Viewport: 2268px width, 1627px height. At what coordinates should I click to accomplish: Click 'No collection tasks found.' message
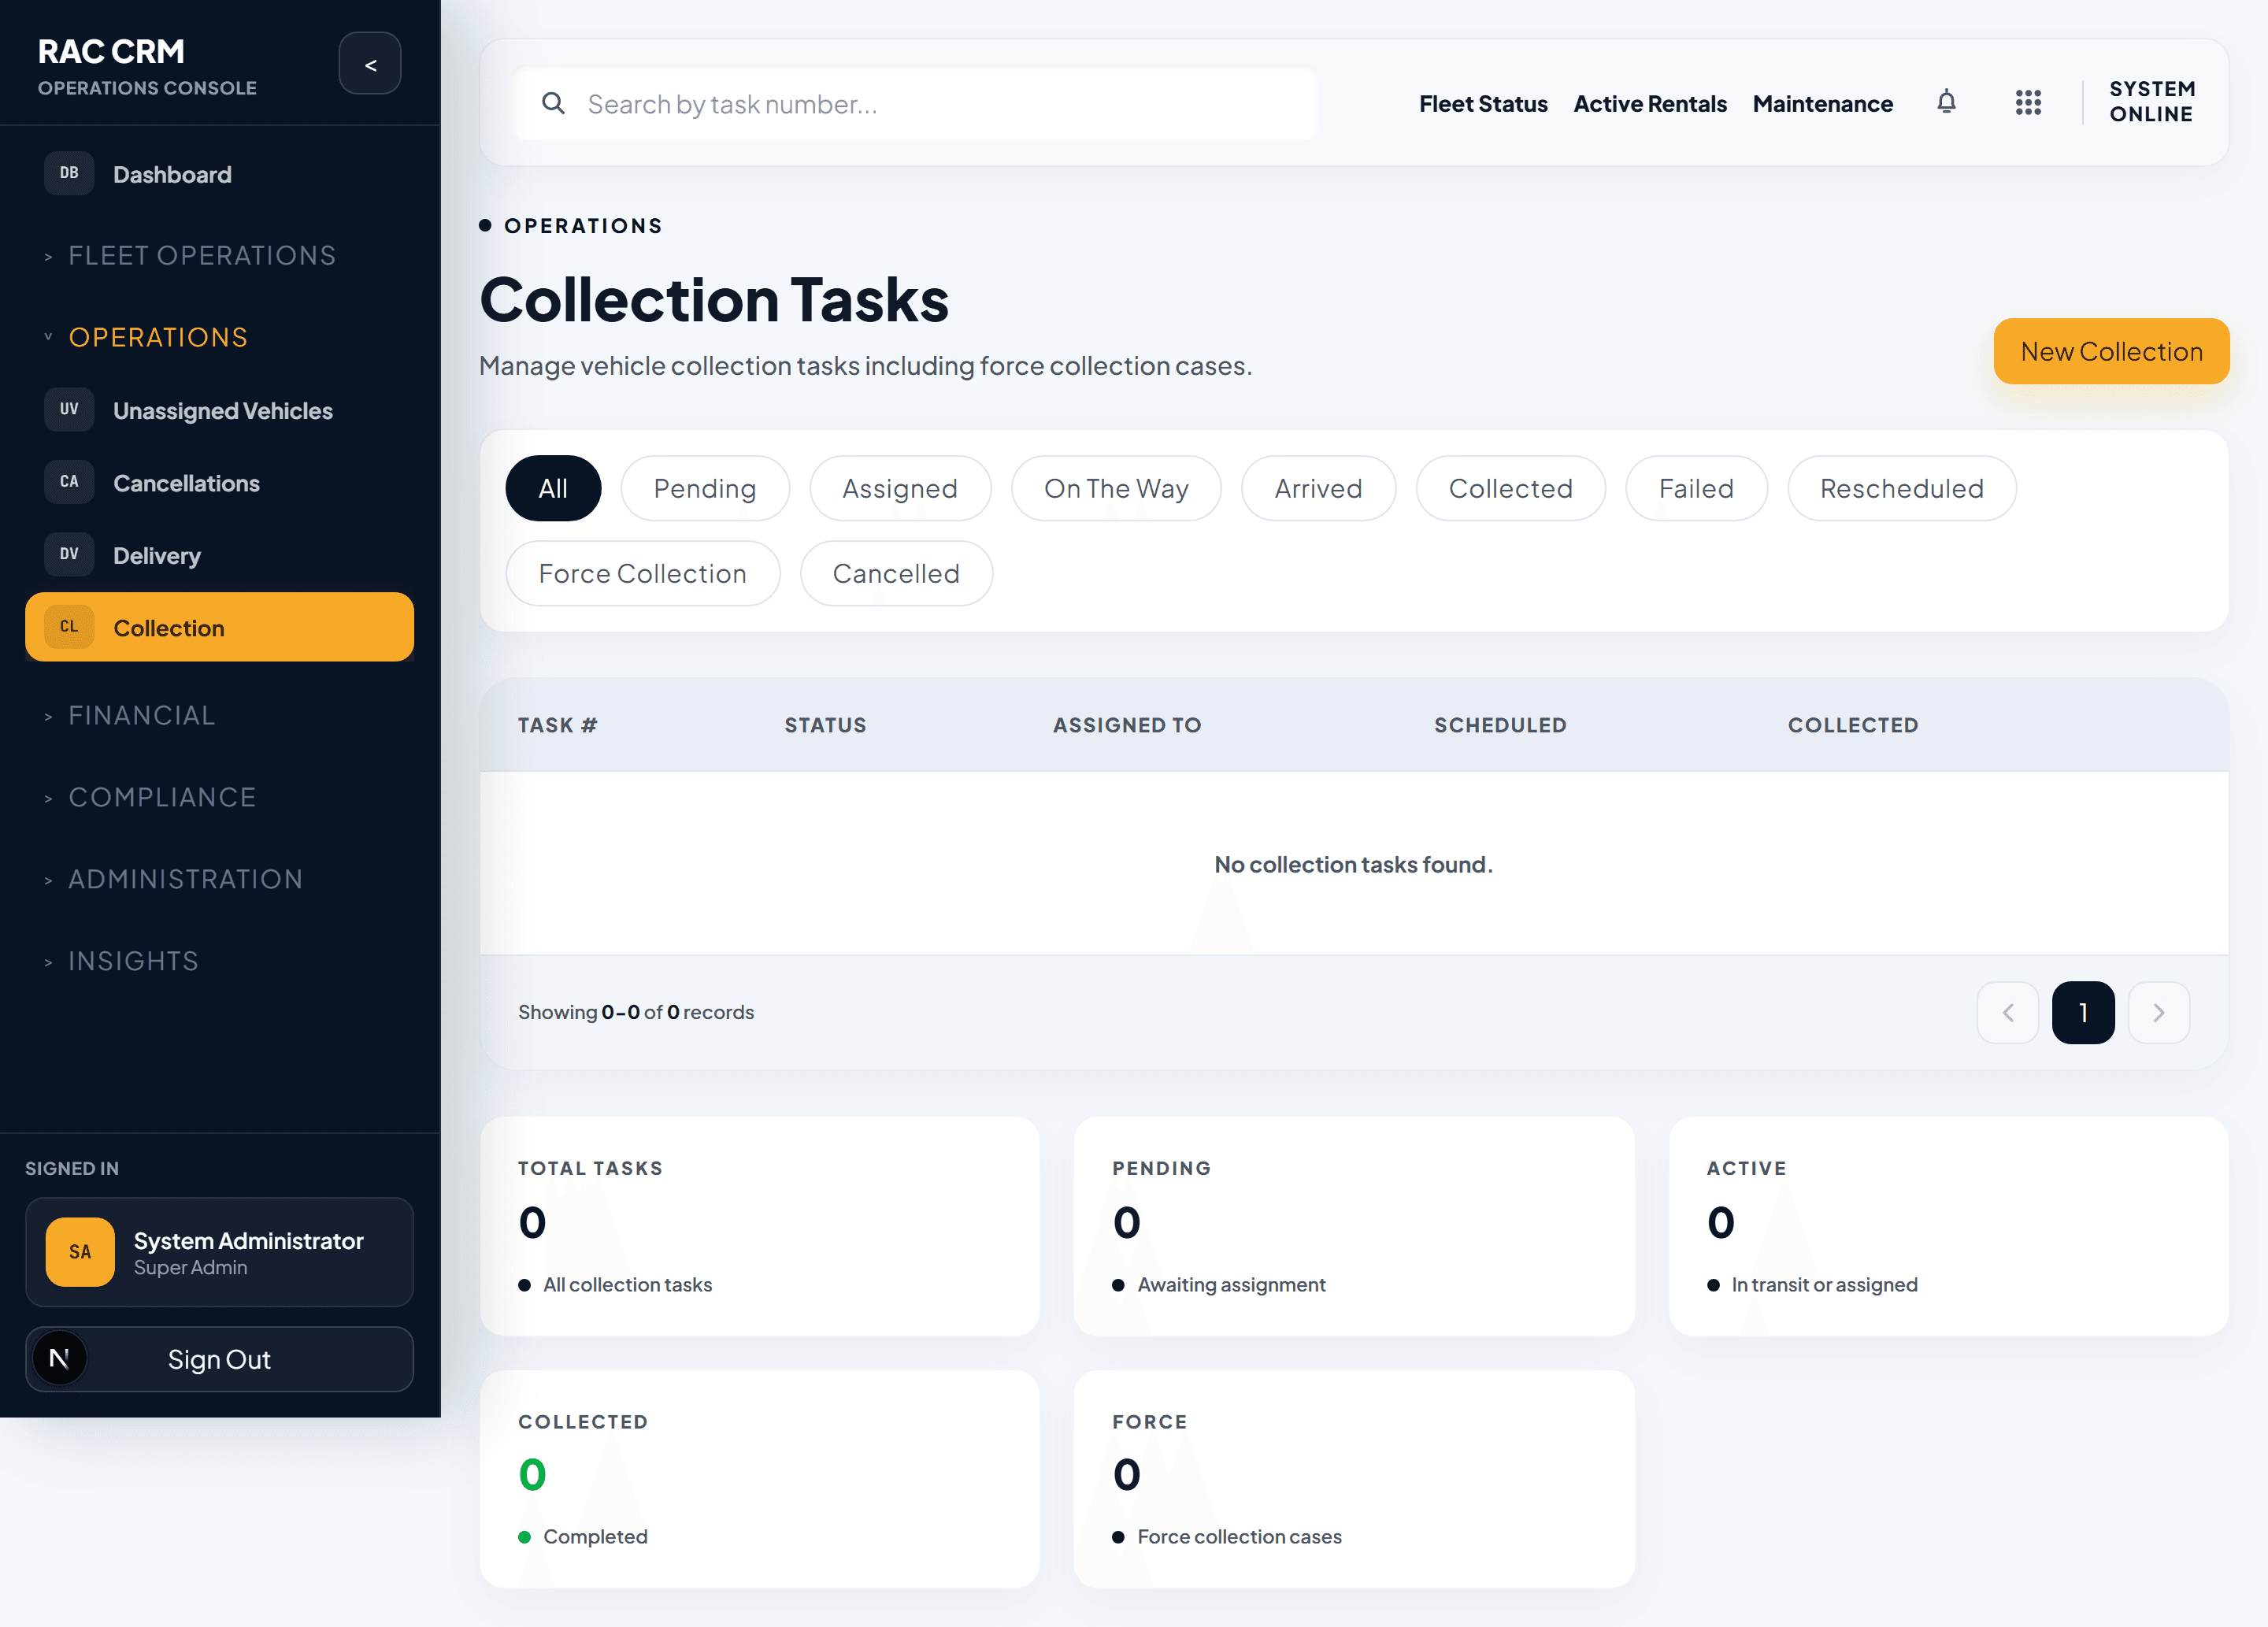point(1353,864)
